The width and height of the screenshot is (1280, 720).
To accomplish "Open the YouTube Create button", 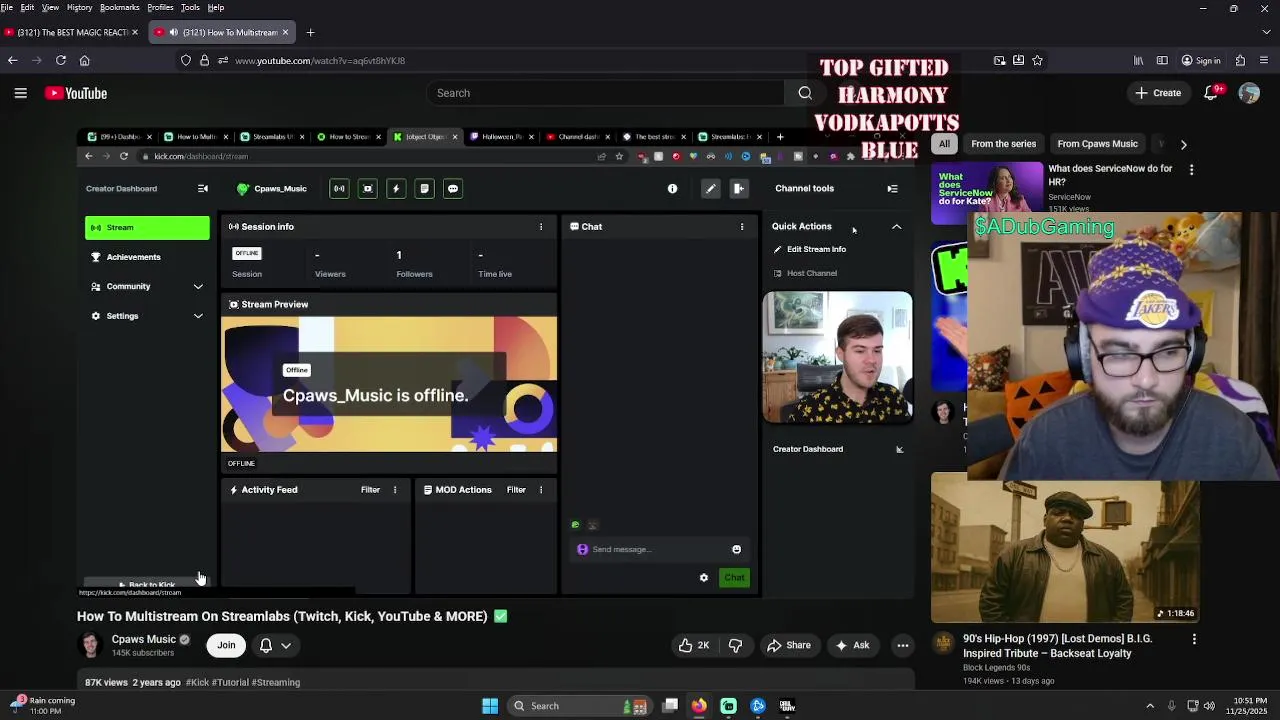I will 1158,93.
